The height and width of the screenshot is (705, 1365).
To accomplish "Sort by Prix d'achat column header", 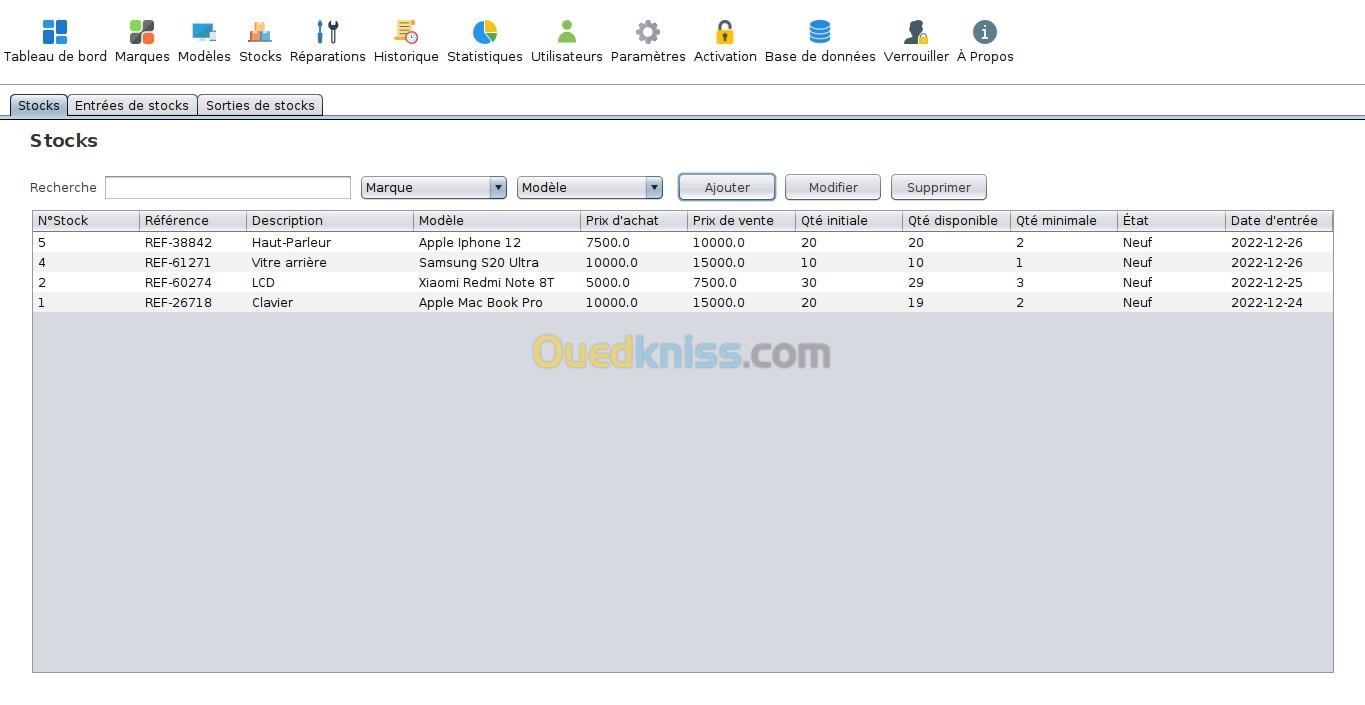I will [x=634, y=221].
